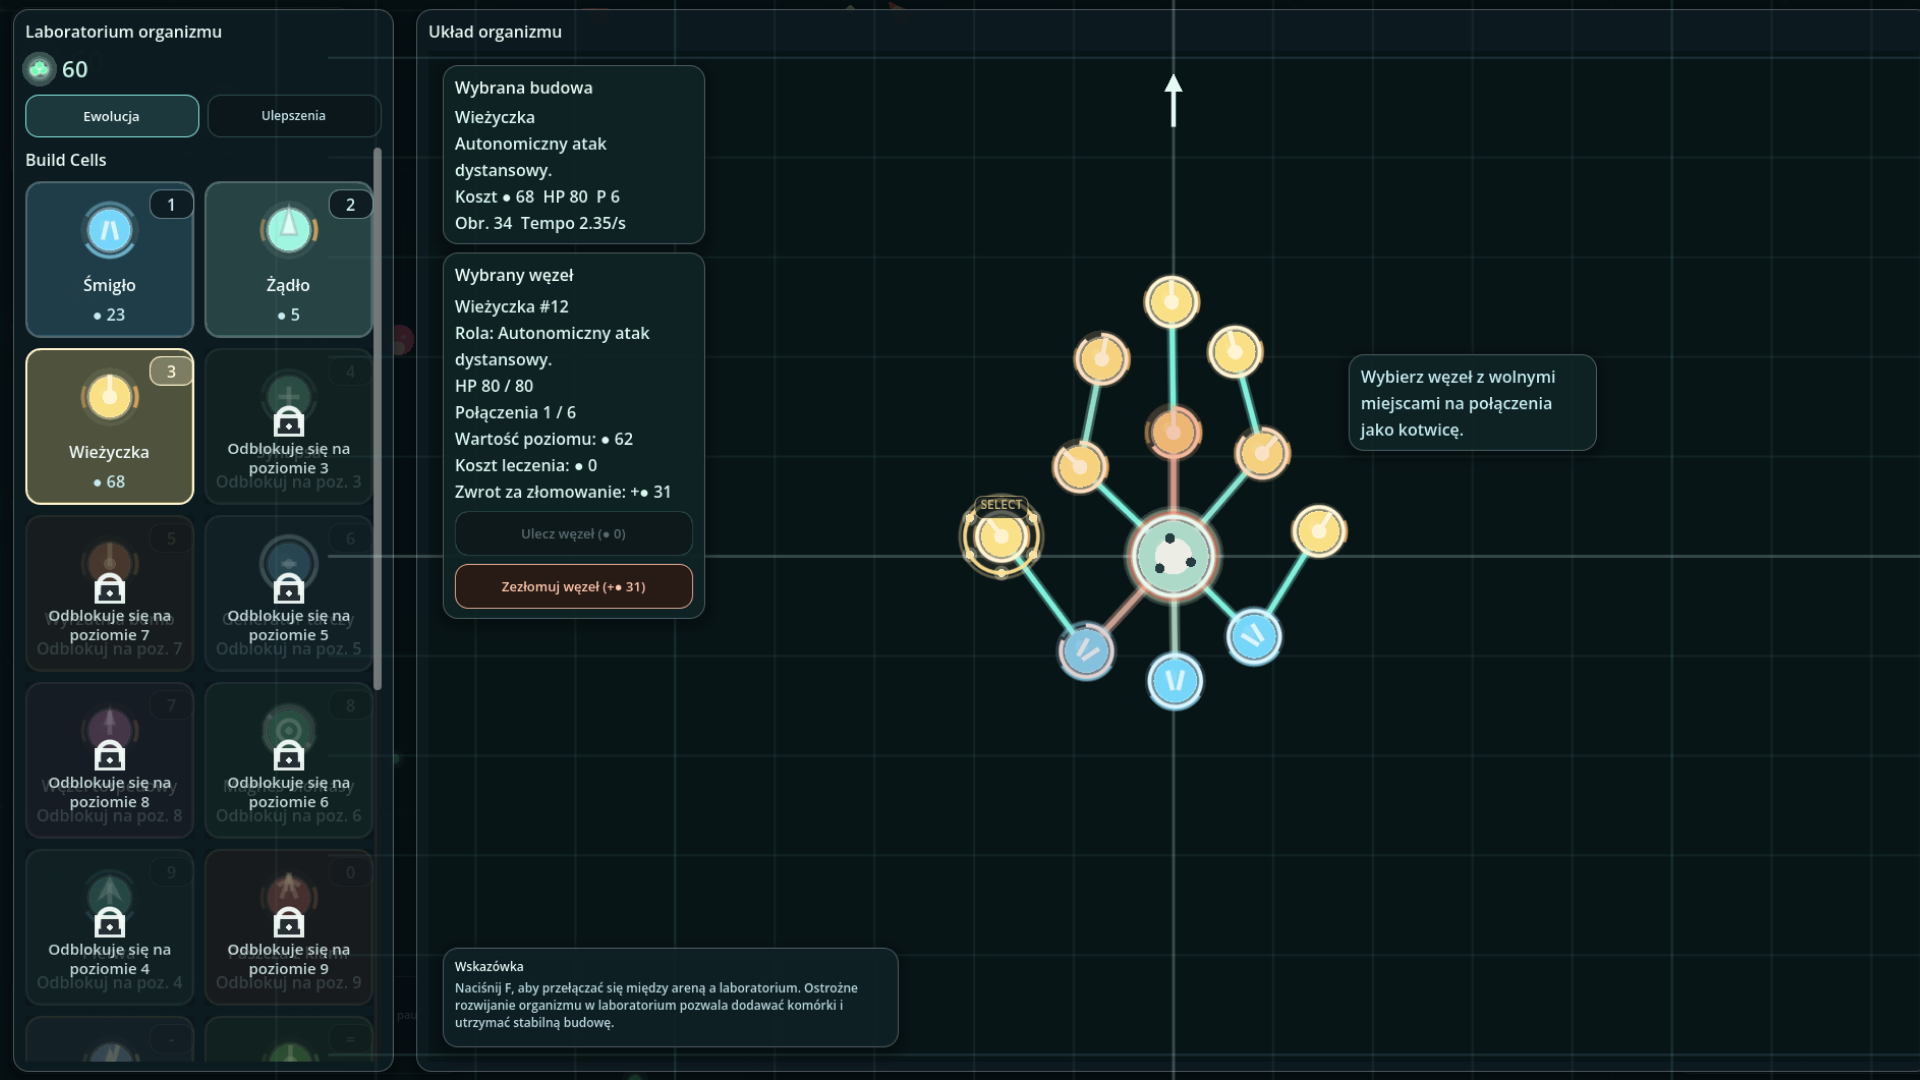Open the Ulepszenia tab
1920x1080 pixels.
pos(293,116)
